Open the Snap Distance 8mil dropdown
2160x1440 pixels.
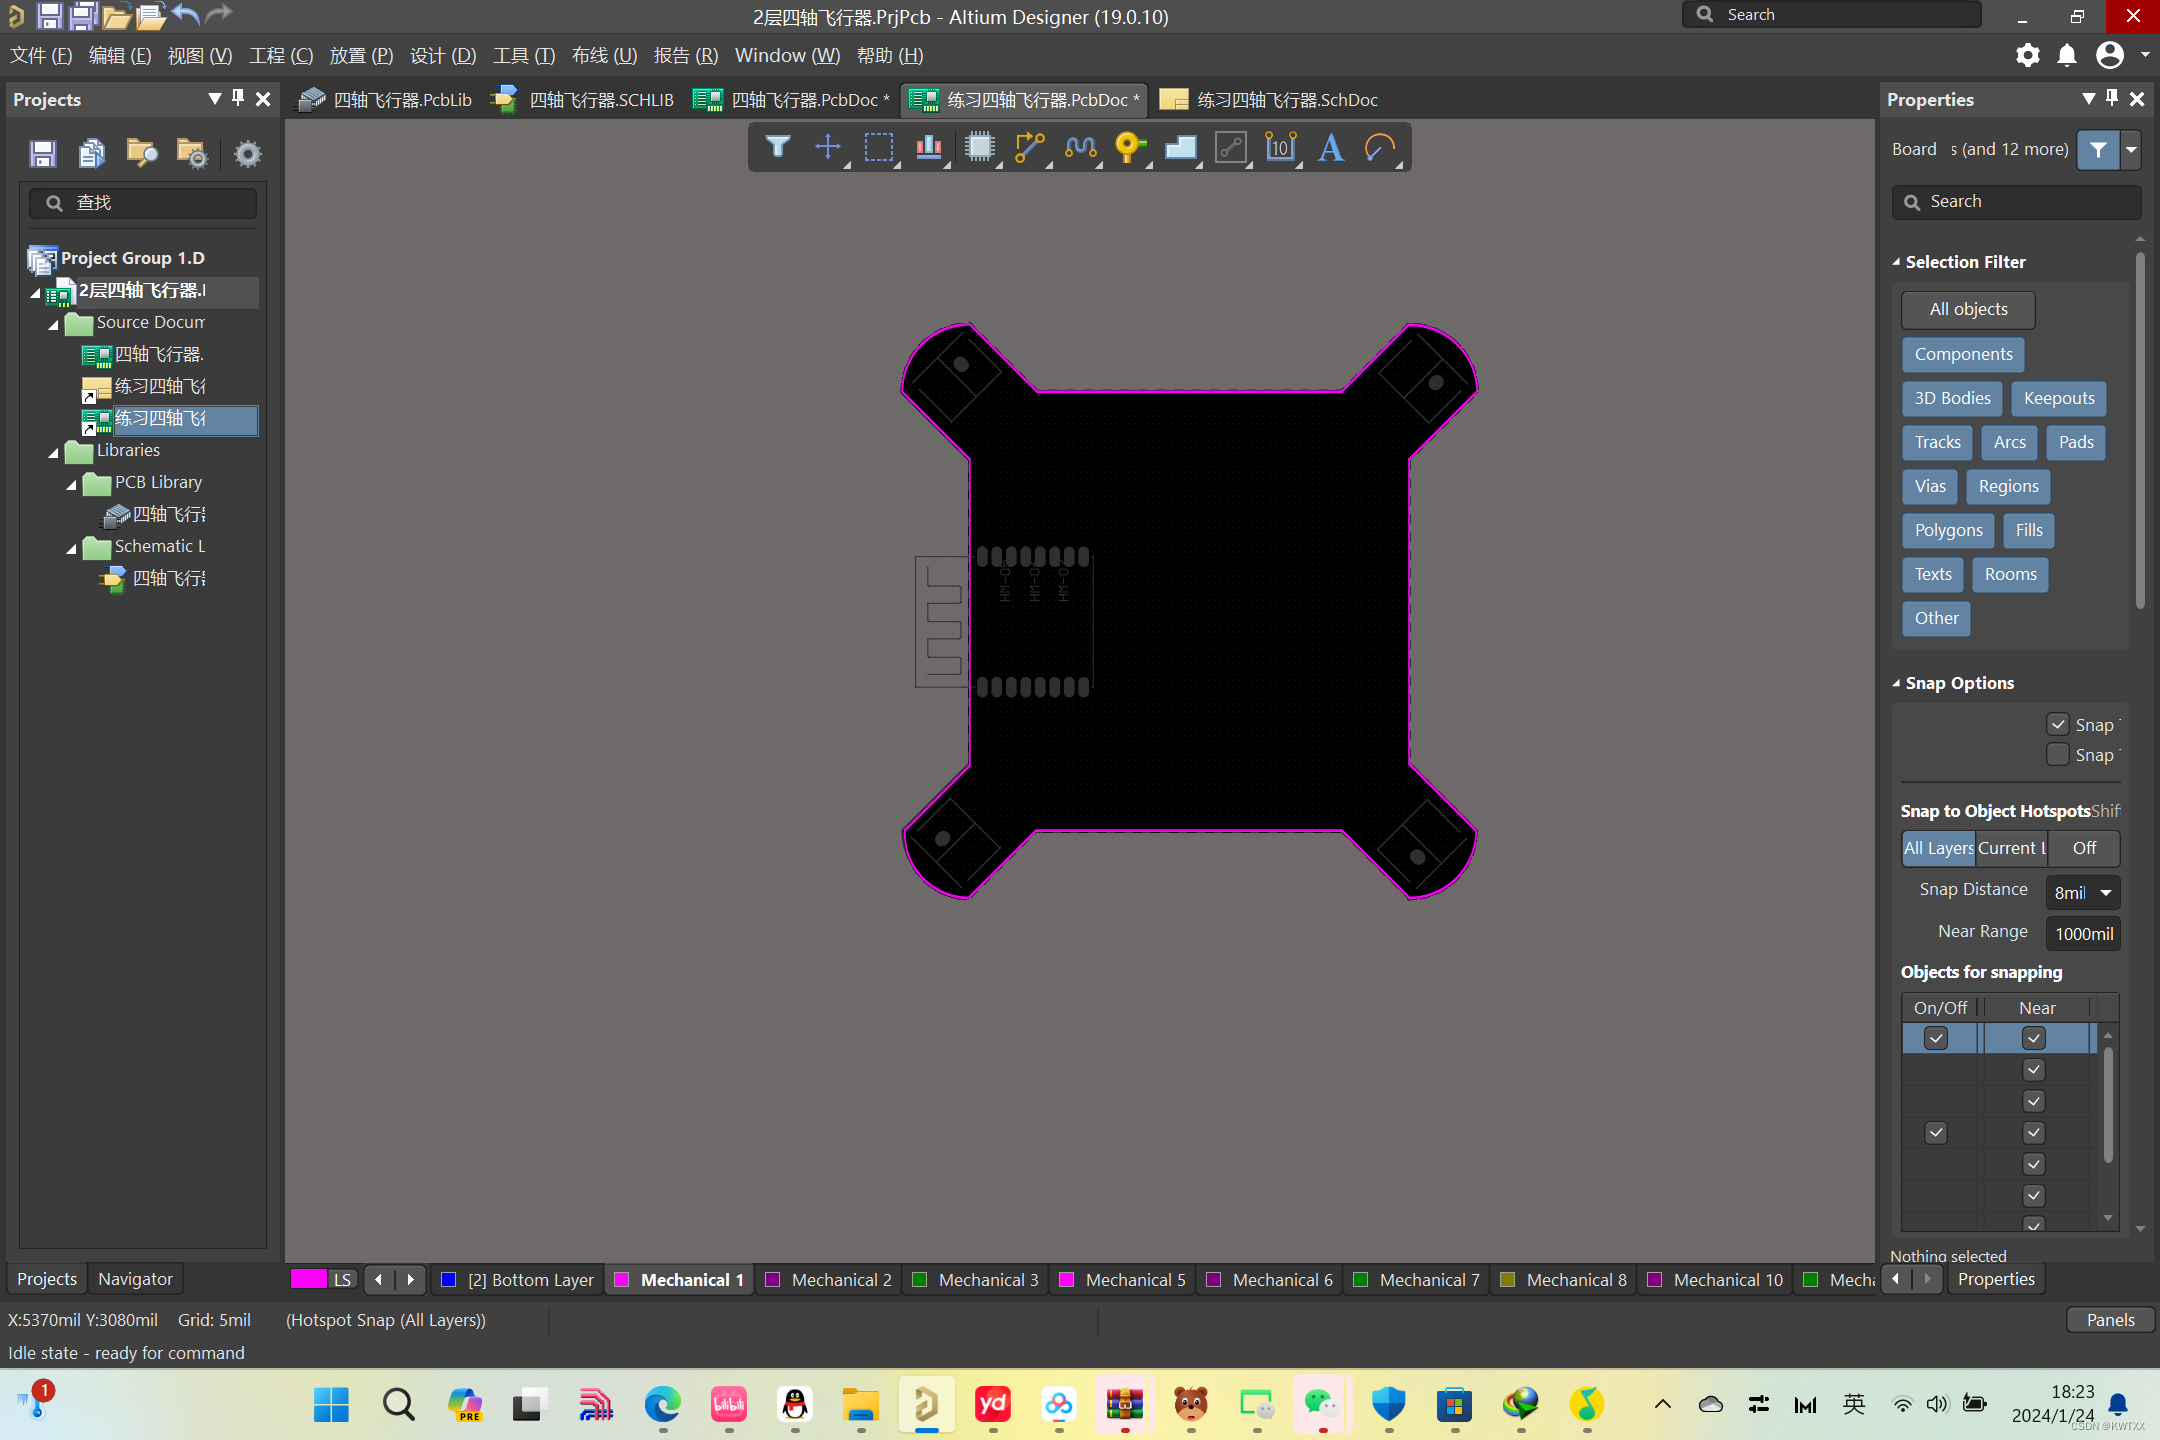(2105, 892)
